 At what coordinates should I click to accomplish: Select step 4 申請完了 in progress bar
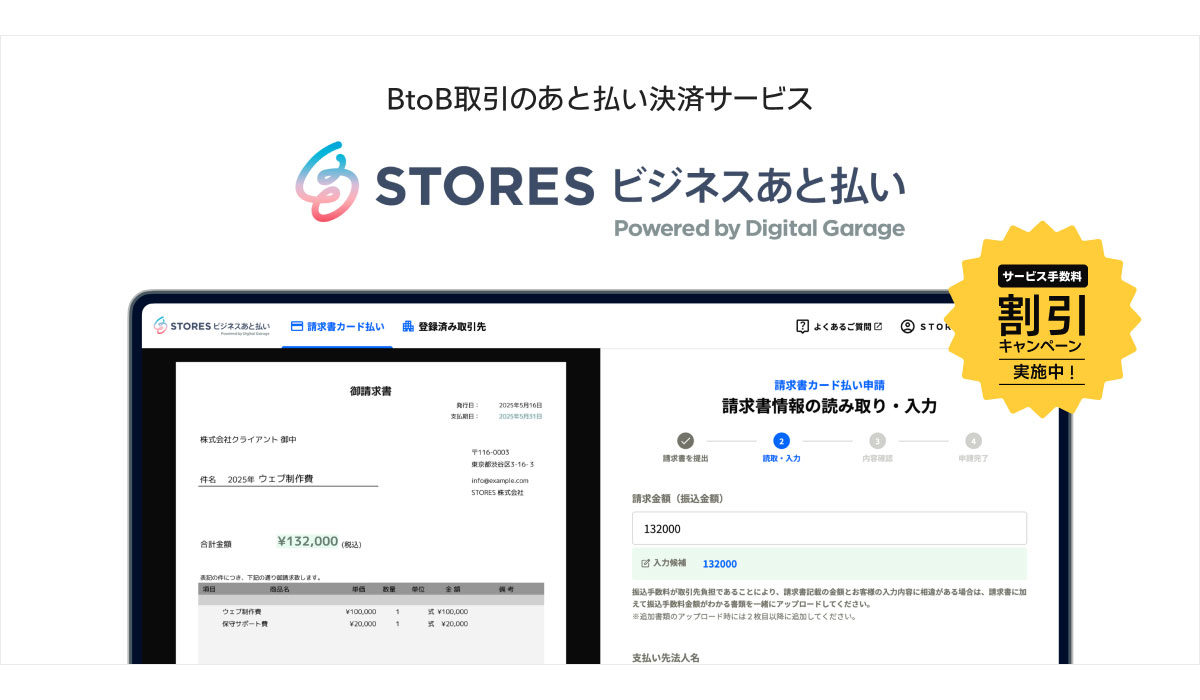973,441
